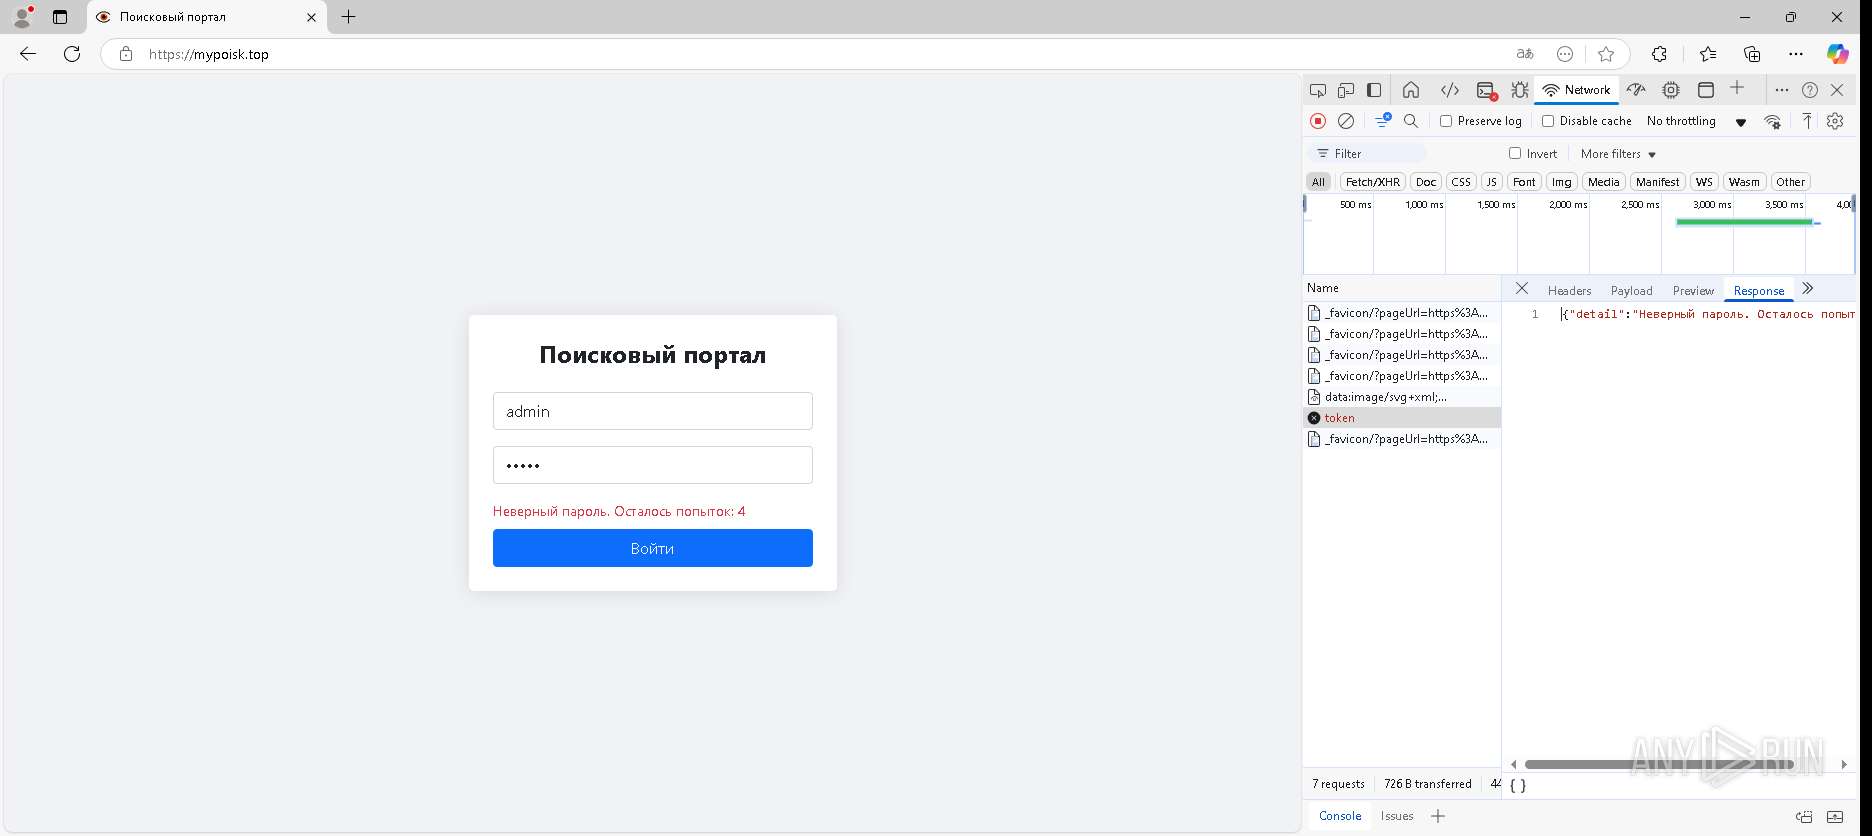This screenshot has width=1872, height=836.
Task: Go back with the browser back arrow
Action: pyautogui.click(x=28, y=54)
